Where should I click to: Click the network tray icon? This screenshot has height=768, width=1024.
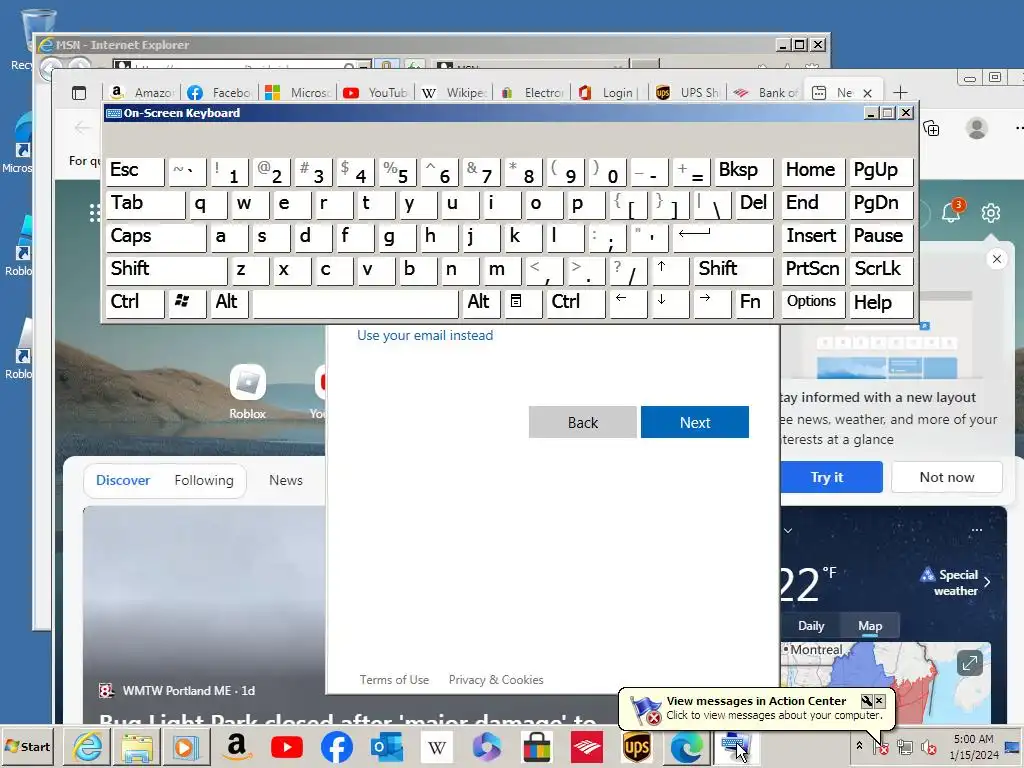pos(904,746)
